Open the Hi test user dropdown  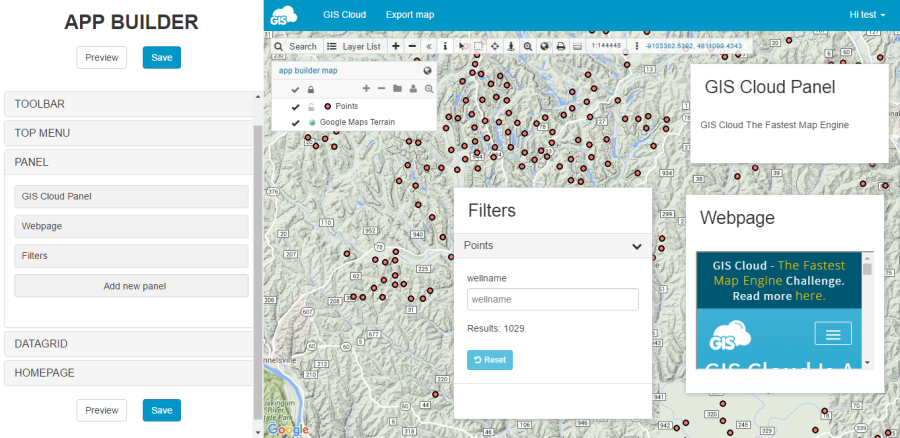(x=867, y=15)
